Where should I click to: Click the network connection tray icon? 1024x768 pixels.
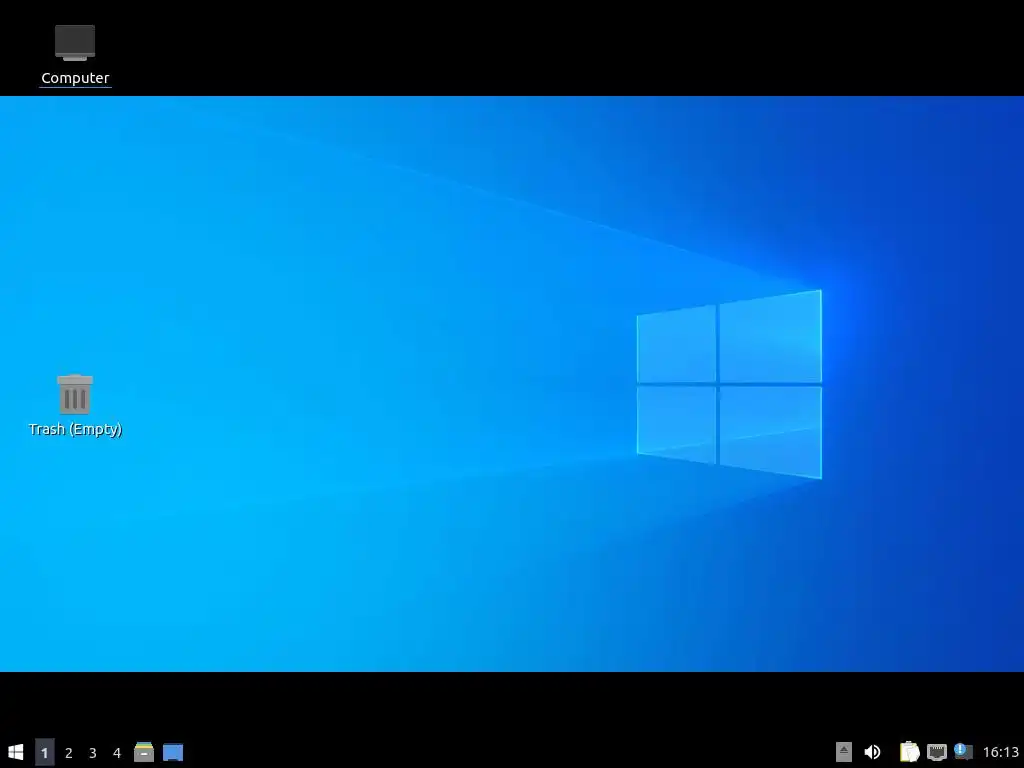(x=936, y=752)
